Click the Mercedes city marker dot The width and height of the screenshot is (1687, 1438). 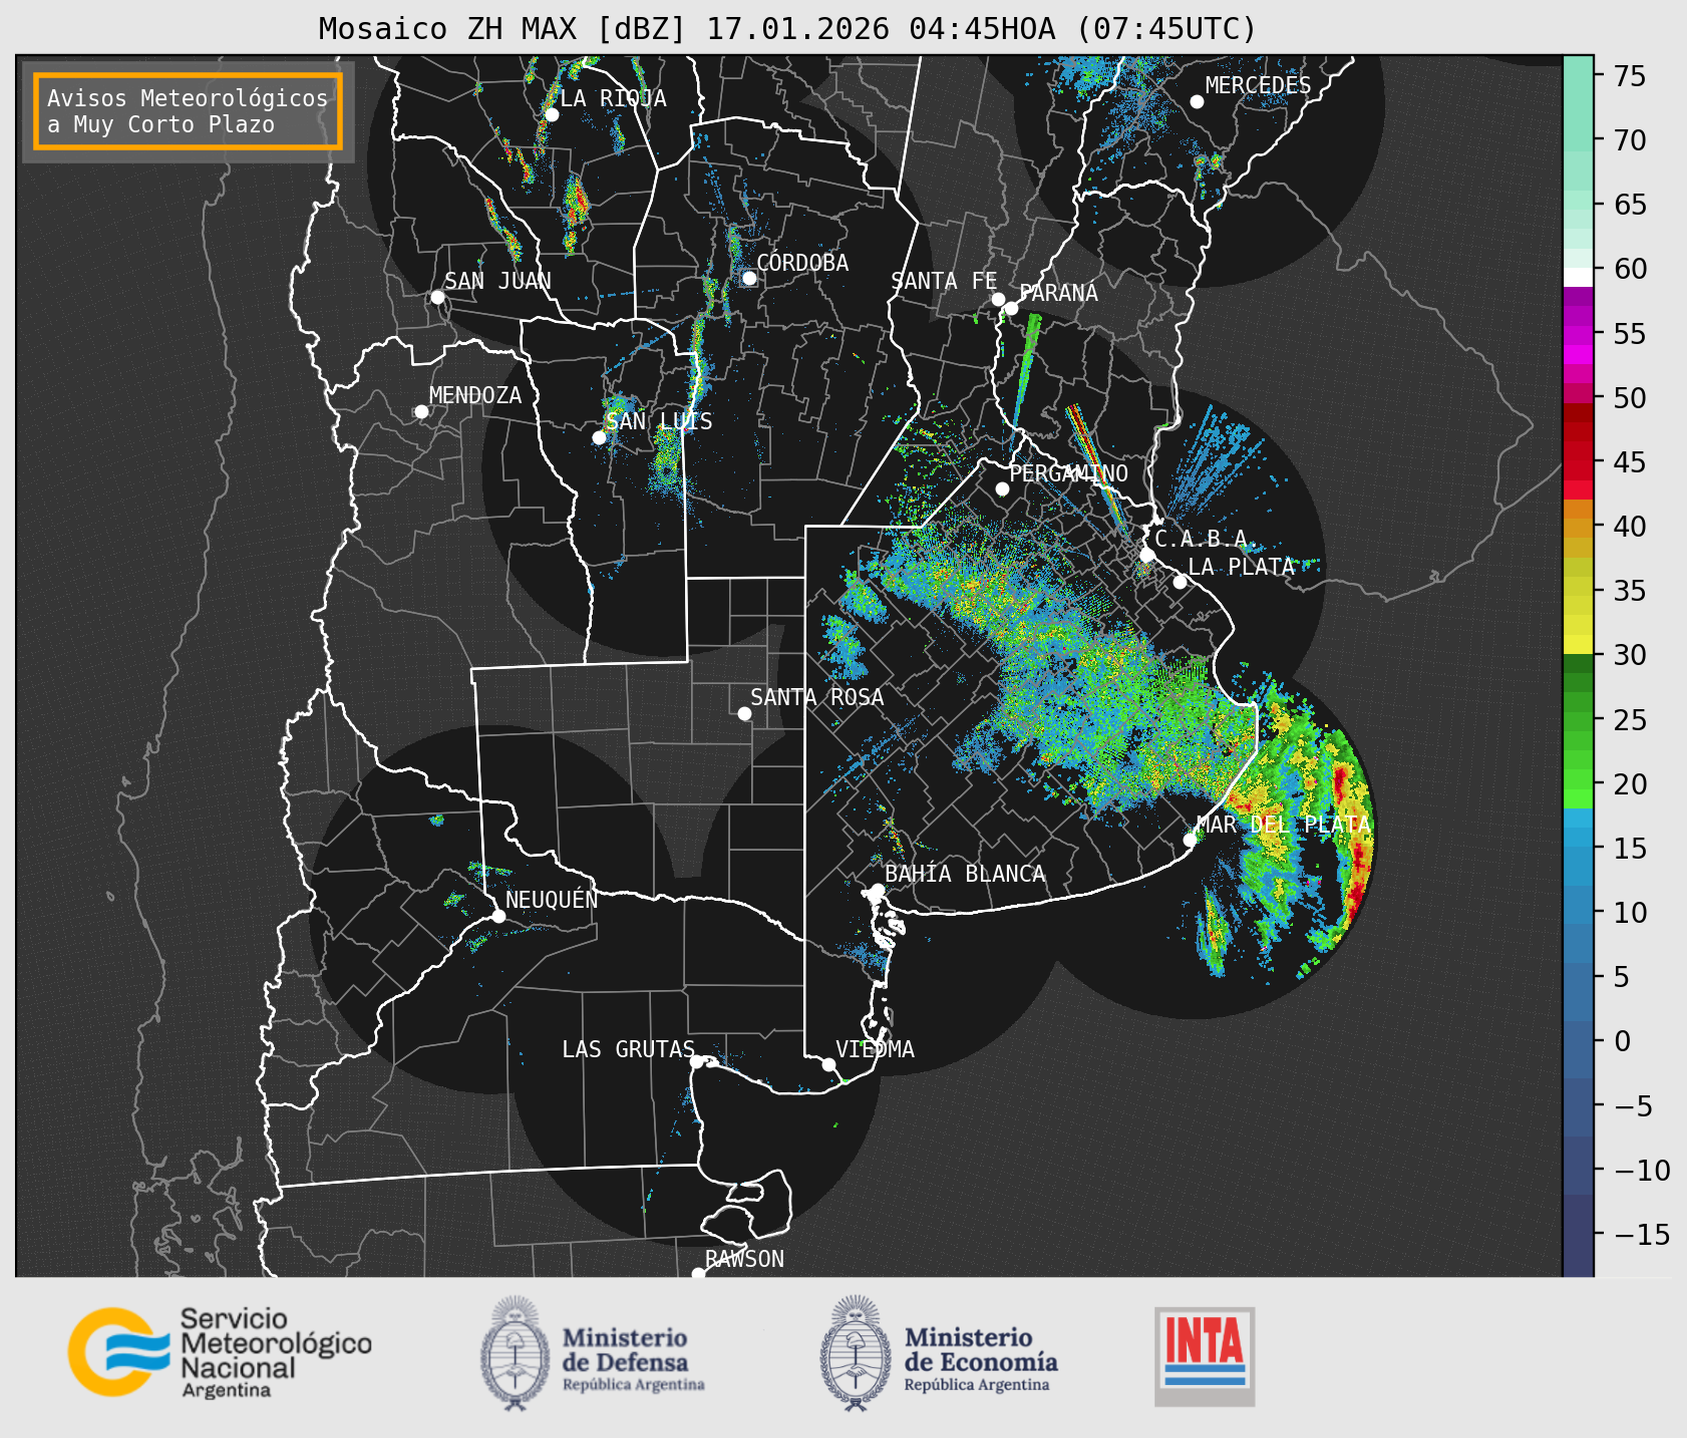pos(1197,102)
